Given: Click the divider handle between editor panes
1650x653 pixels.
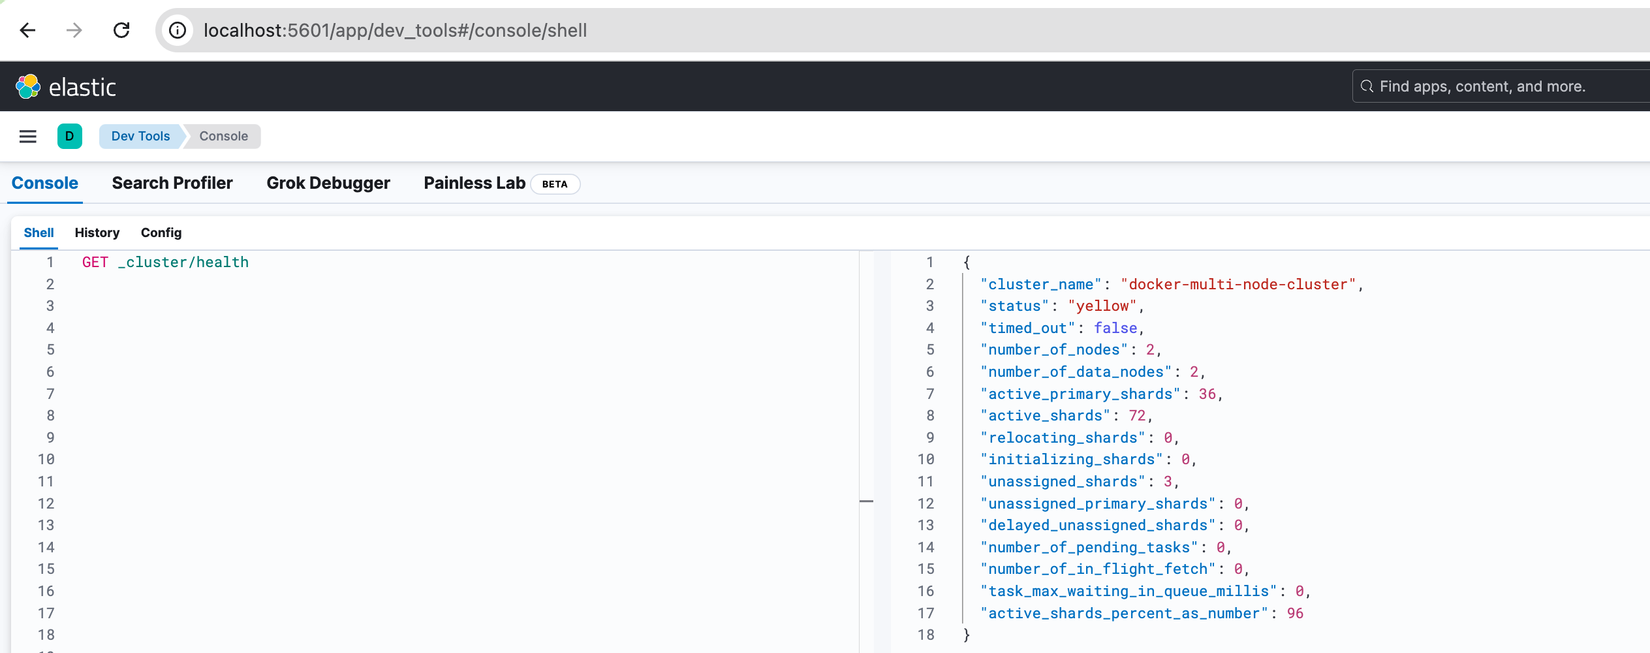Looking at the screenshot, I should tap(866, 501).
